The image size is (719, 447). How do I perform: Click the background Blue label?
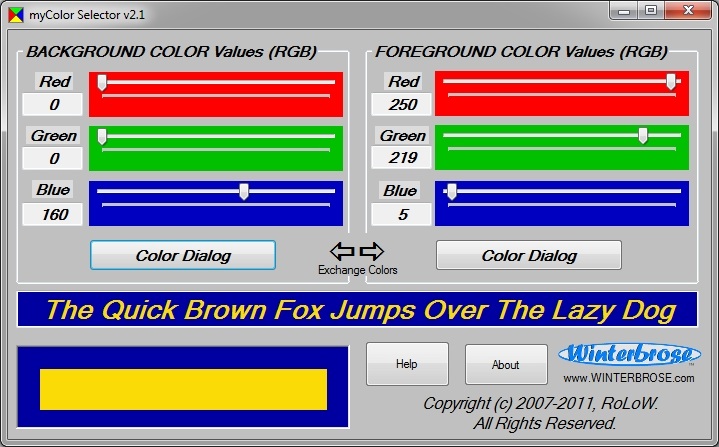pos(53,190)
